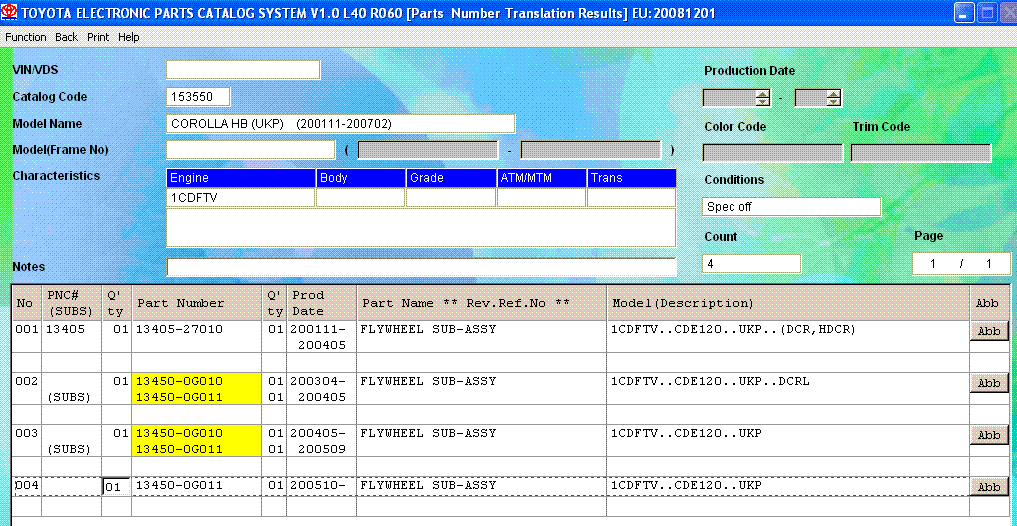Select highlighted 13450-0G011 in row 003
1017x526 pixels.
[179, 449]
